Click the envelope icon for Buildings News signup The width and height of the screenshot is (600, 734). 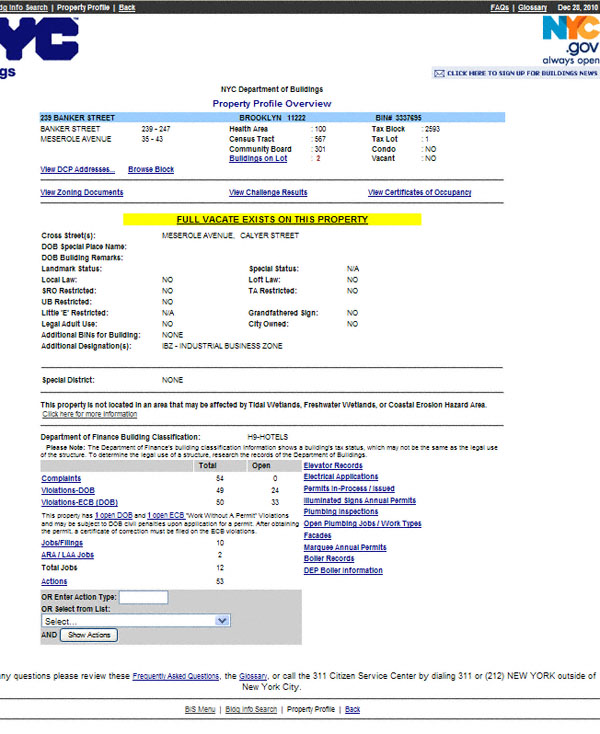(439, 73)
